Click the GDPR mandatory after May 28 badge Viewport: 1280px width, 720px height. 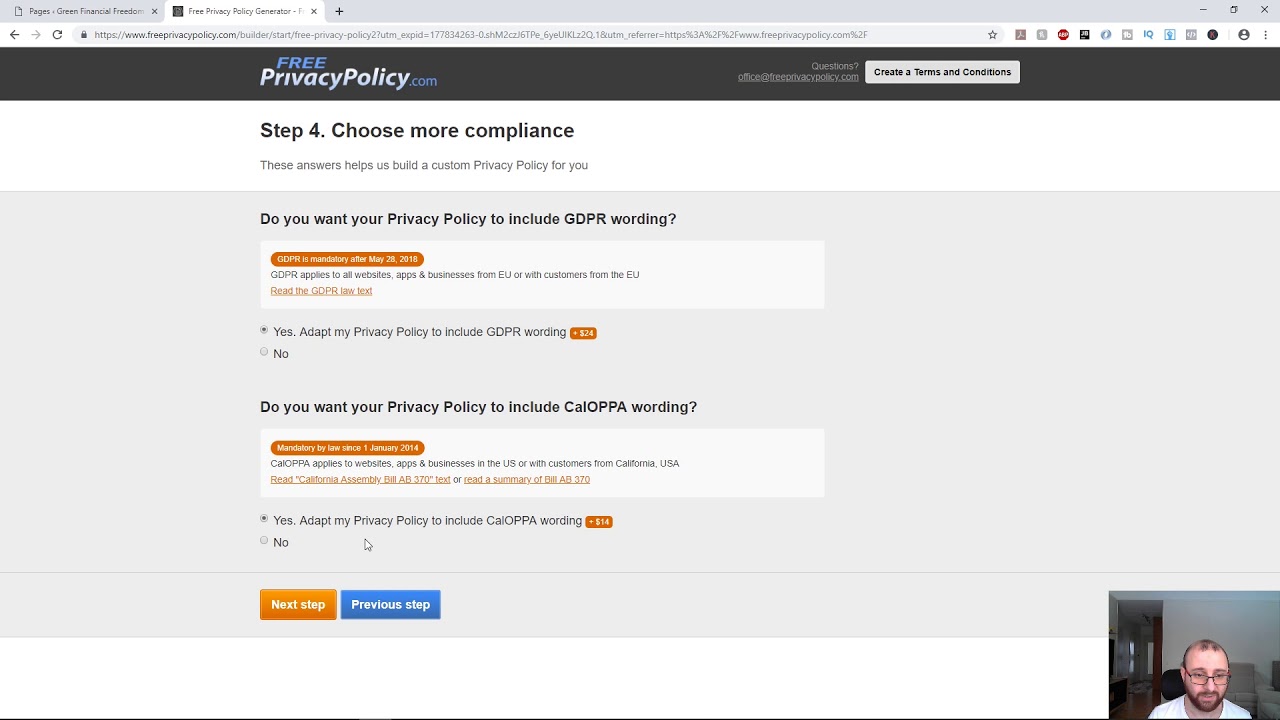(347, 259)
